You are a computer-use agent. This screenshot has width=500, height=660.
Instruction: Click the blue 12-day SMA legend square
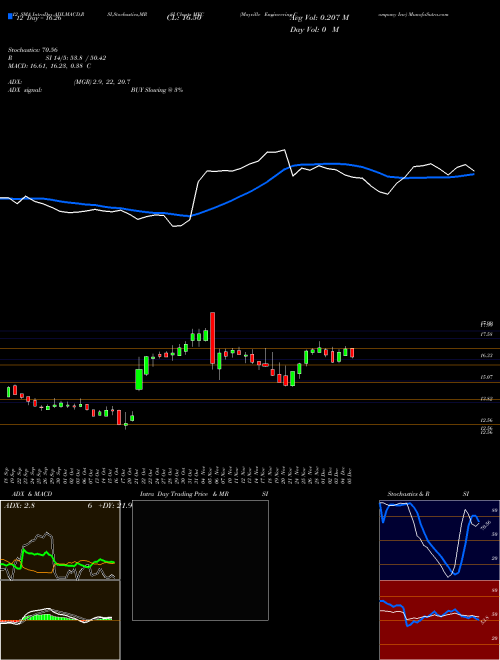(x=10, y=16)
